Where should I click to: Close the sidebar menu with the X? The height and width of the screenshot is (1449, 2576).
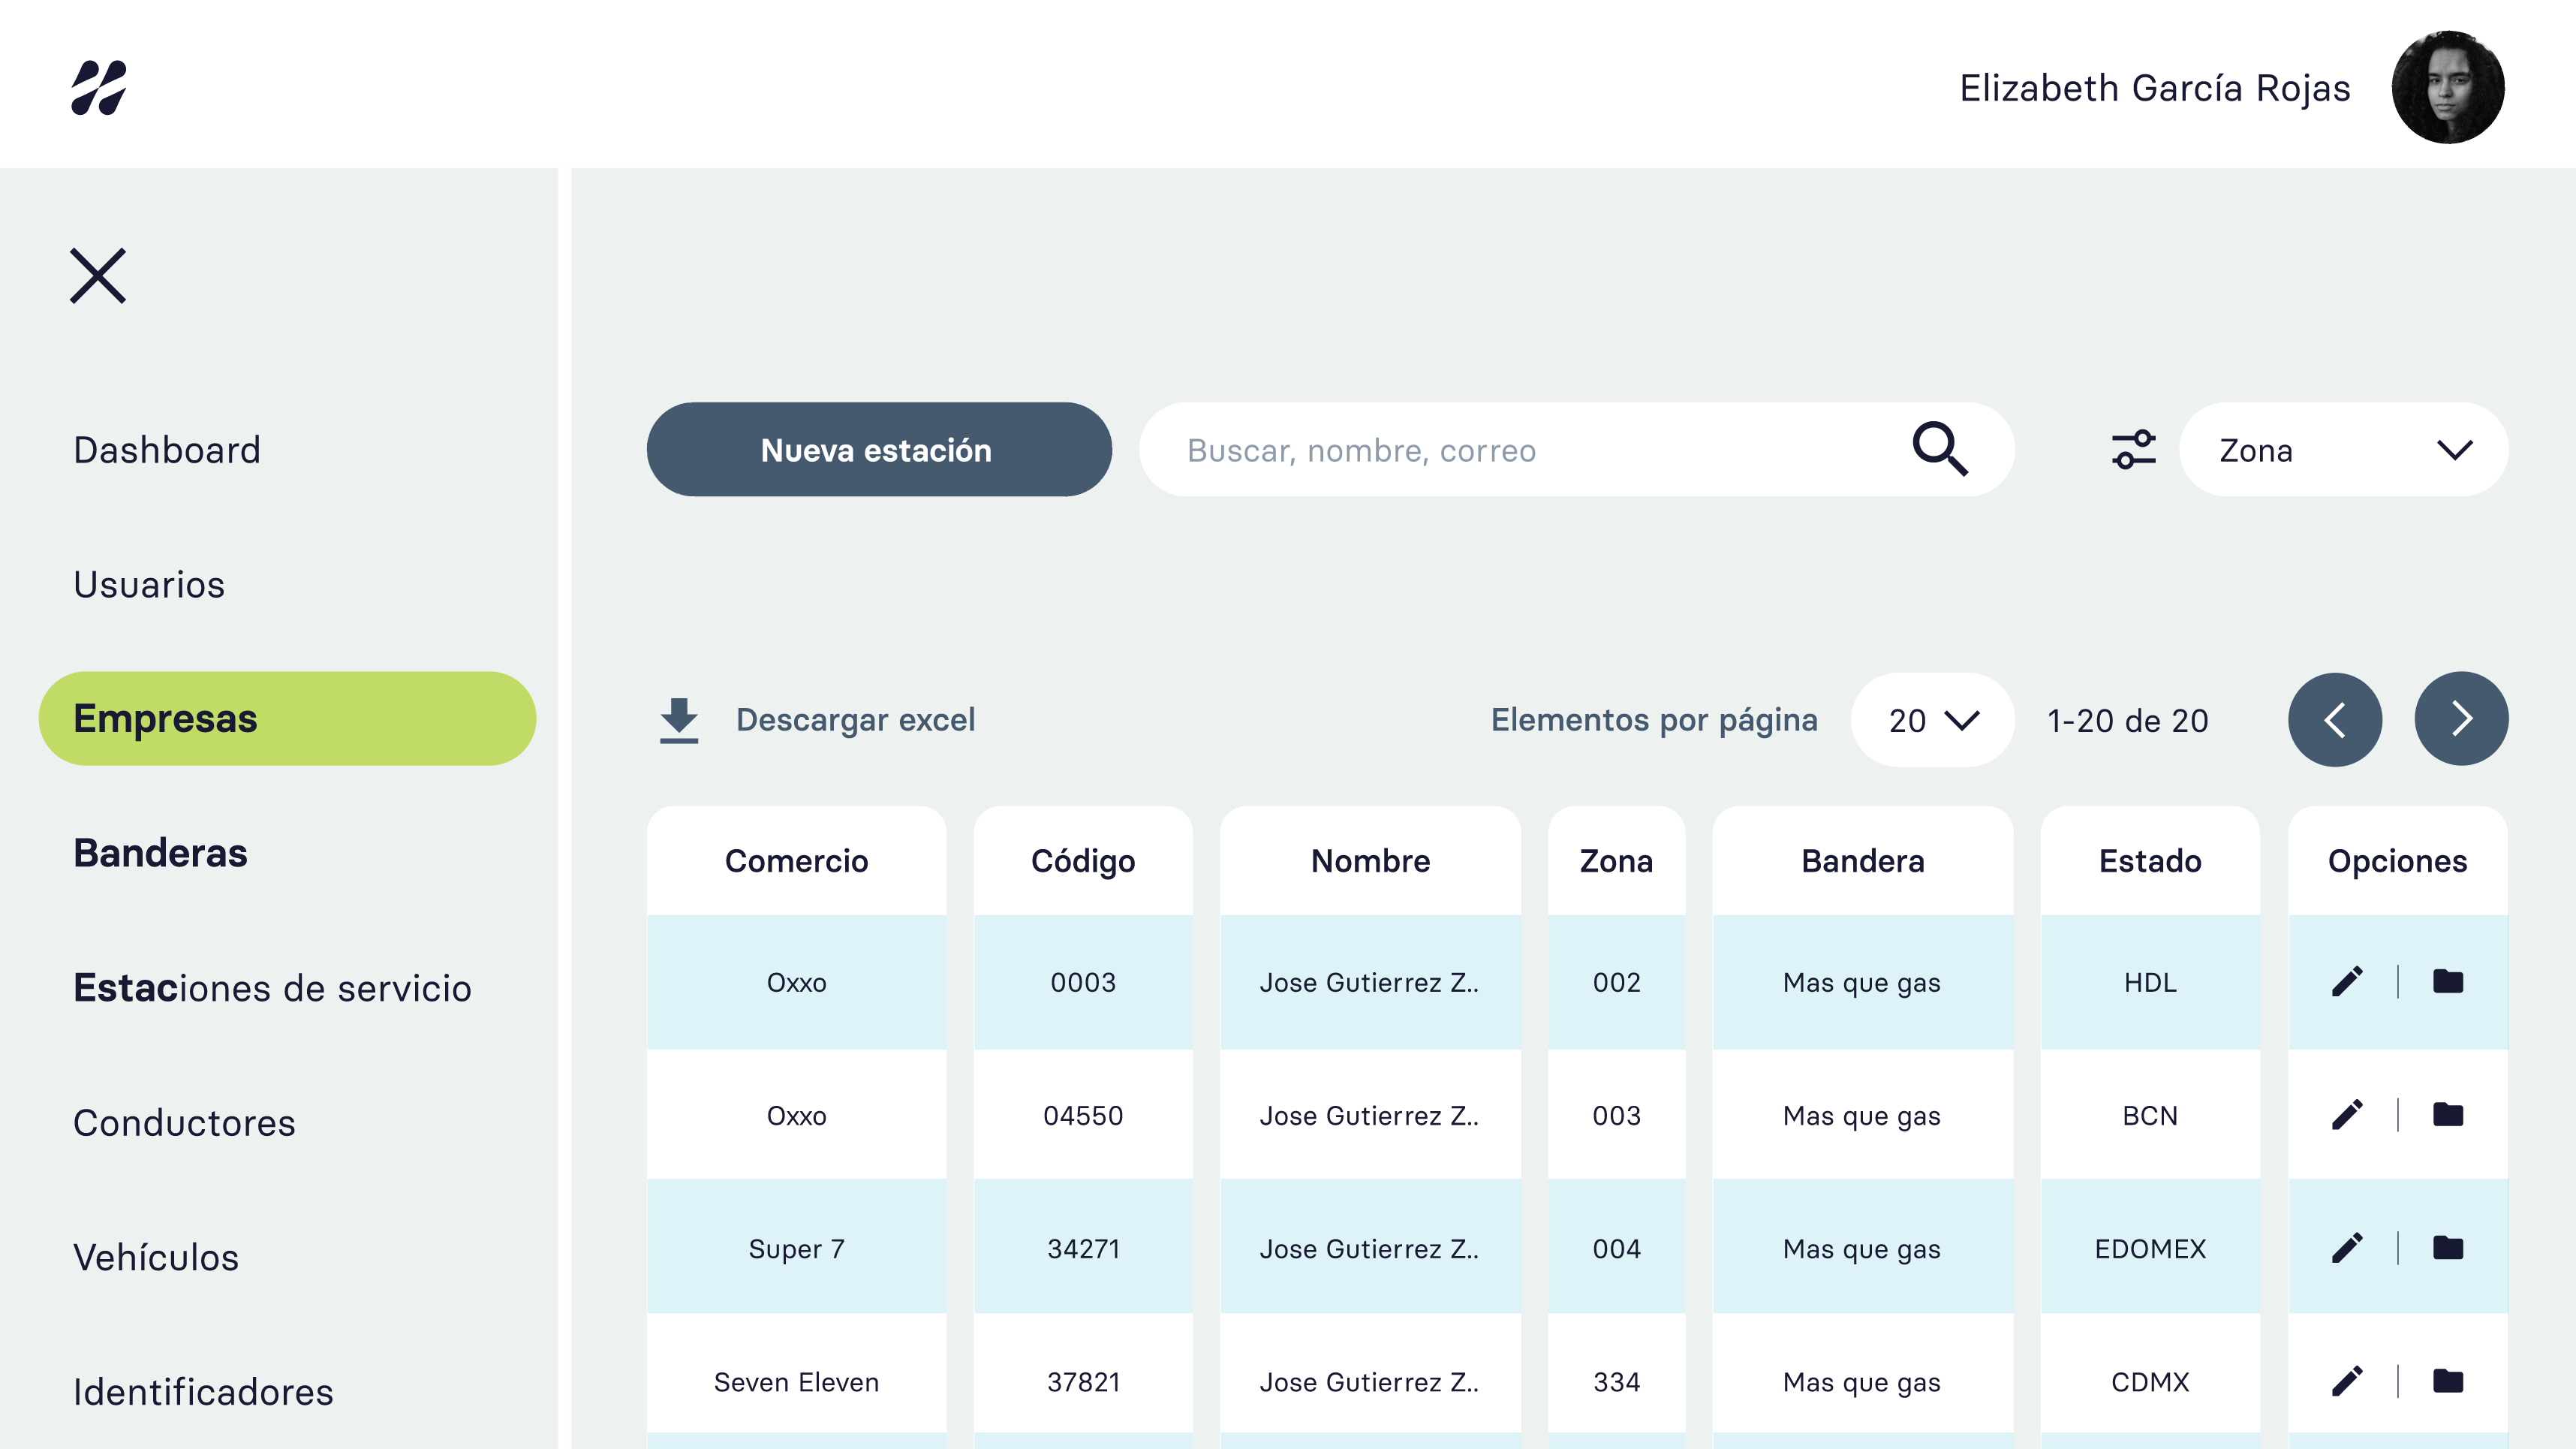click(98, 275)
